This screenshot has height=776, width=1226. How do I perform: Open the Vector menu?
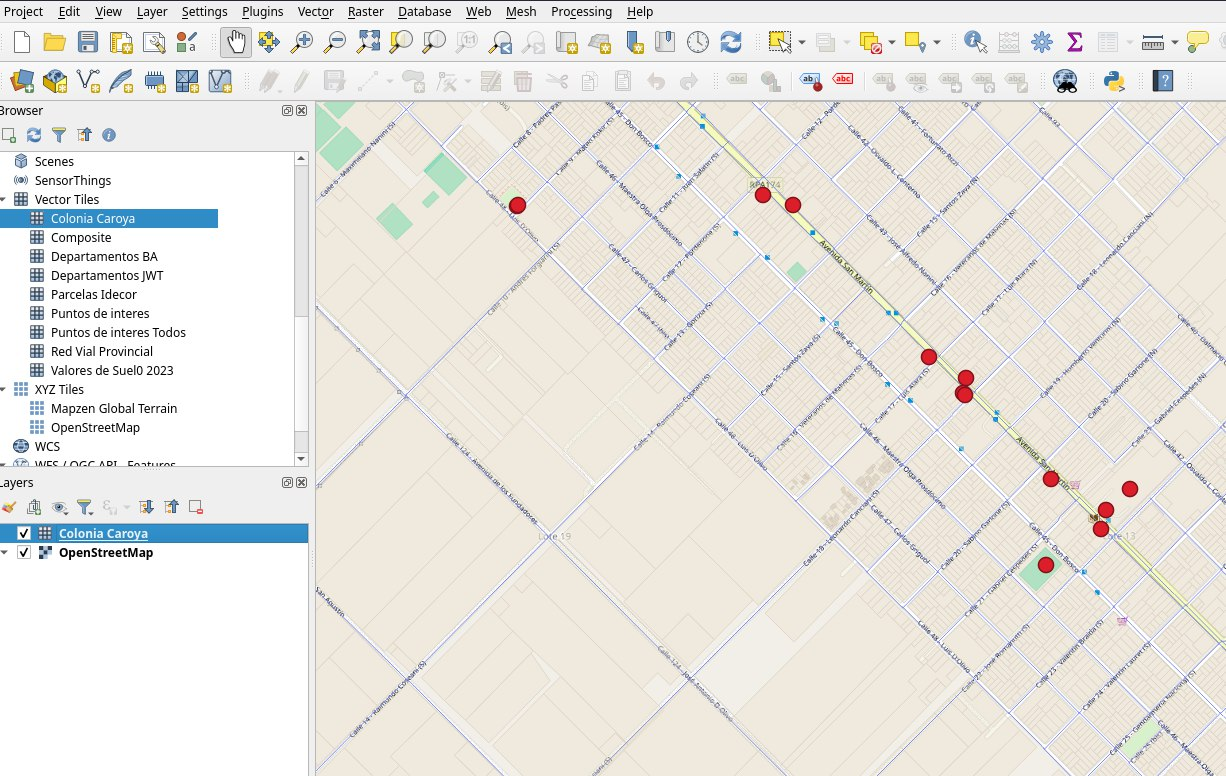pyautogui.click(x=316, y=11)
